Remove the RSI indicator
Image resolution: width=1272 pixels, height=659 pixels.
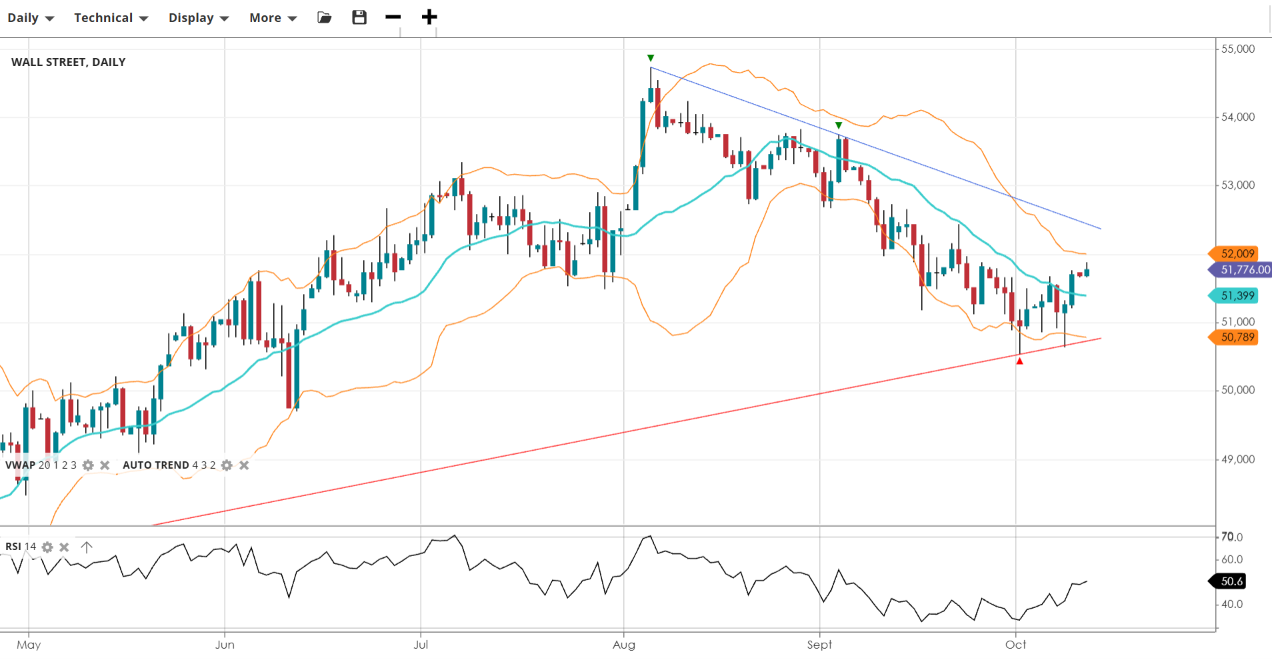[x=64, y=547]
